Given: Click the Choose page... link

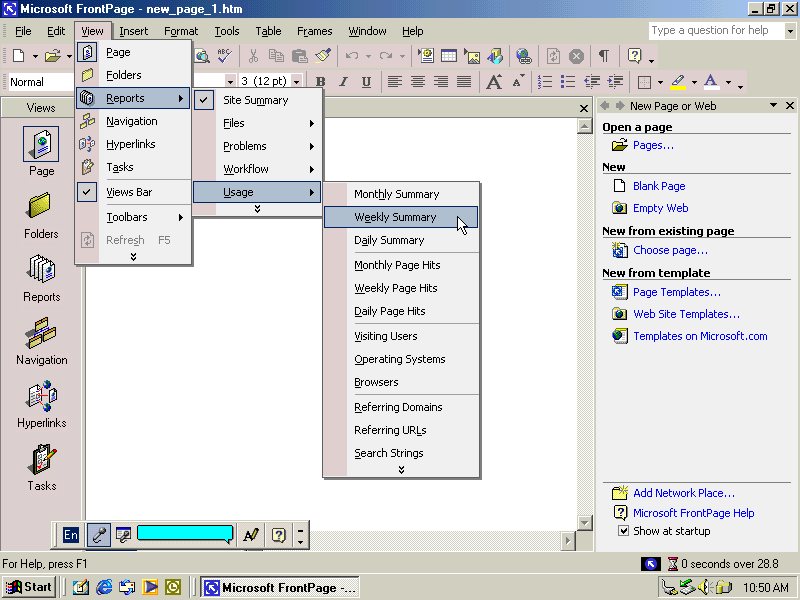Looking at the screenshot, I should click(670, 250).
